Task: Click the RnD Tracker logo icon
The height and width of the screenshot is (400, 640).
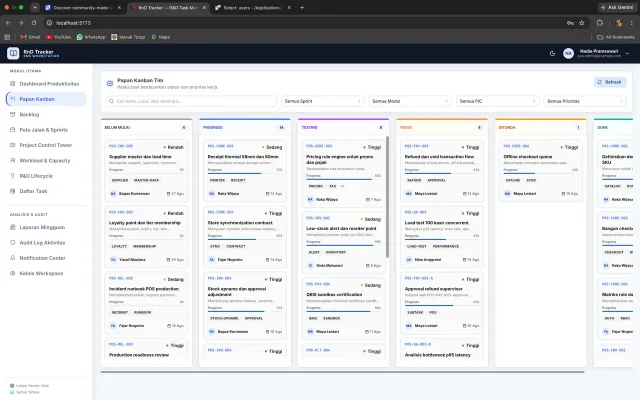Action: pos(13,53)
